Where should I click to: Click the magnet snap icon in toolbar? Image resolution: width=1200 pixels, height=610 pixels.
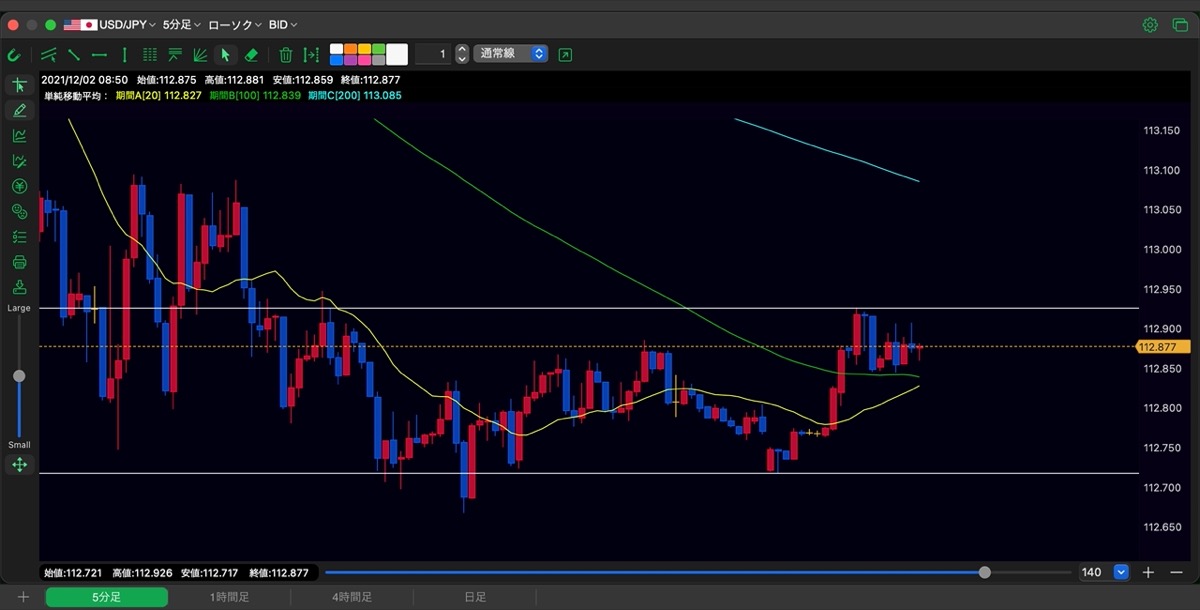[x=14, y=54]
